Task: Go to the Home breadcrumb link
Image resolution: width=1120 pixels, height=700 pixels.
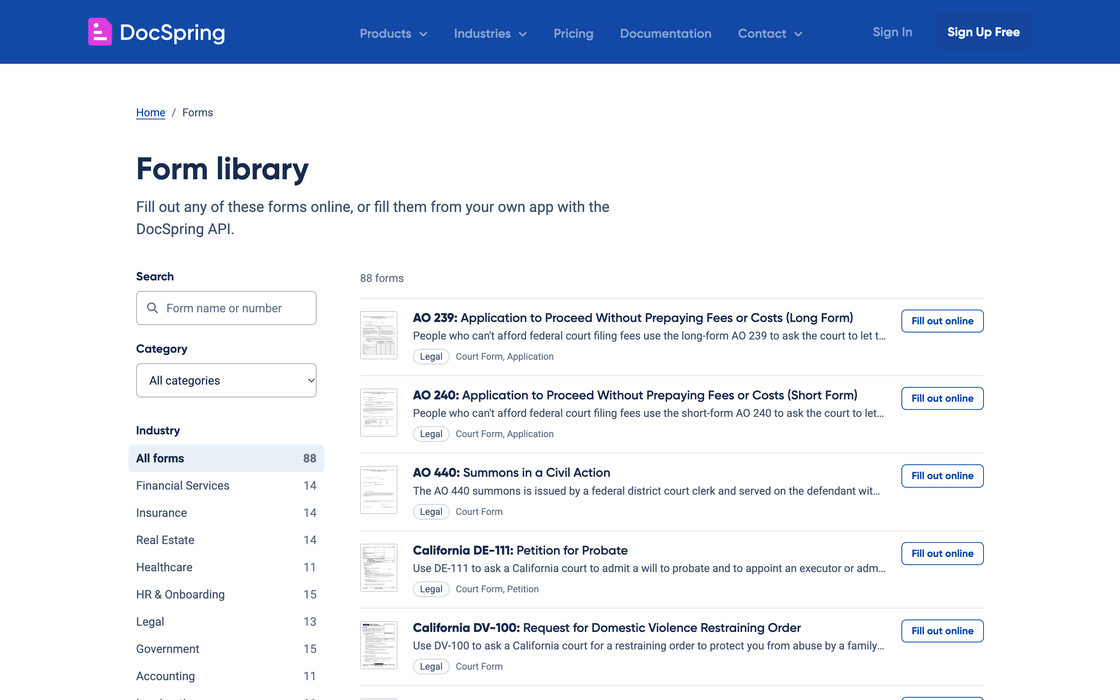Action: point(151,113)
